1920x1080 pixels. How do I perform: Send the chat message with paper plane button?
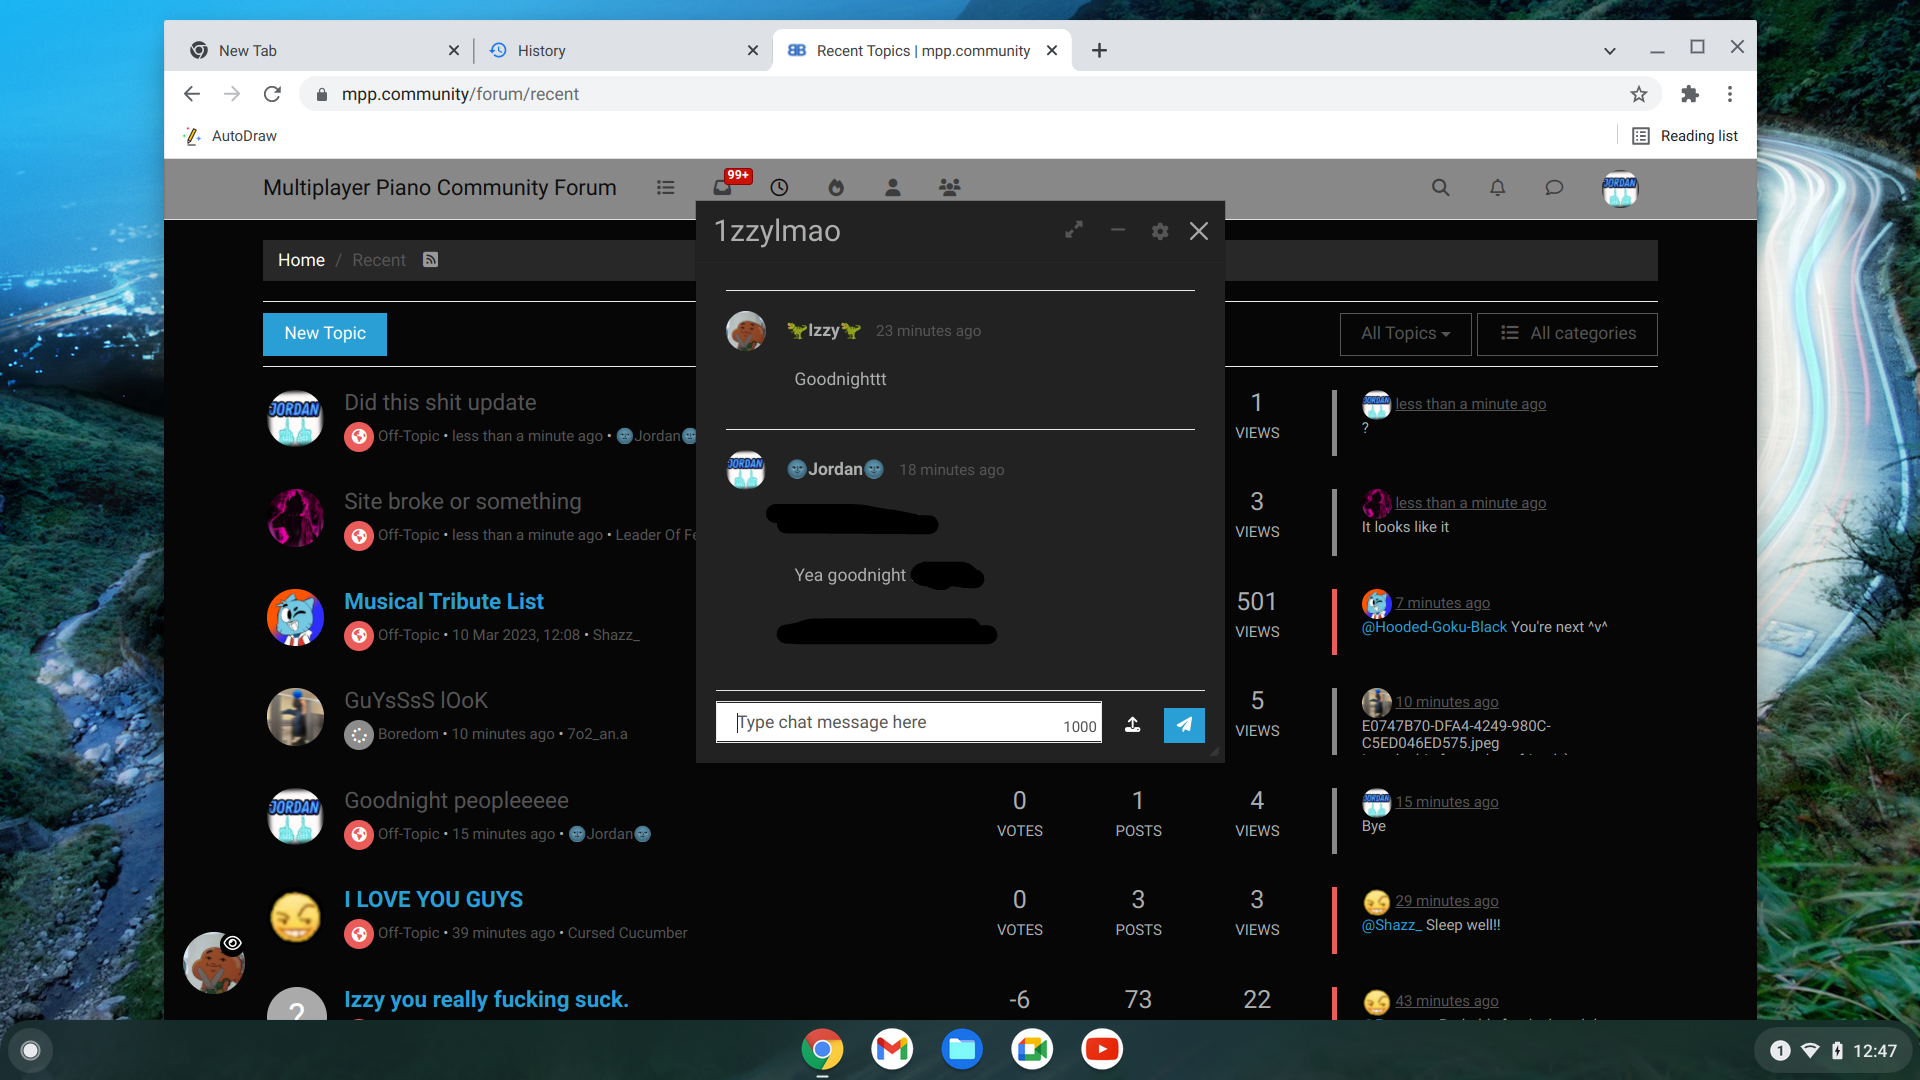[1184, 725]
